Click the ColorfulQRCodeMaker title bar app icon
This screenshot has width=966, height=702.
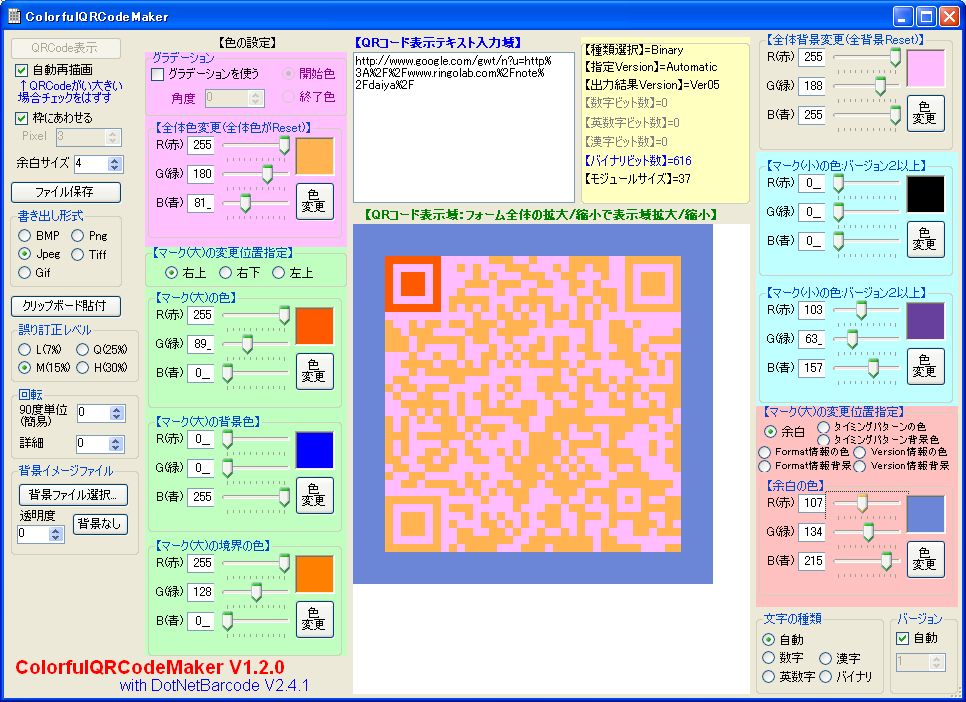(14, 16)
